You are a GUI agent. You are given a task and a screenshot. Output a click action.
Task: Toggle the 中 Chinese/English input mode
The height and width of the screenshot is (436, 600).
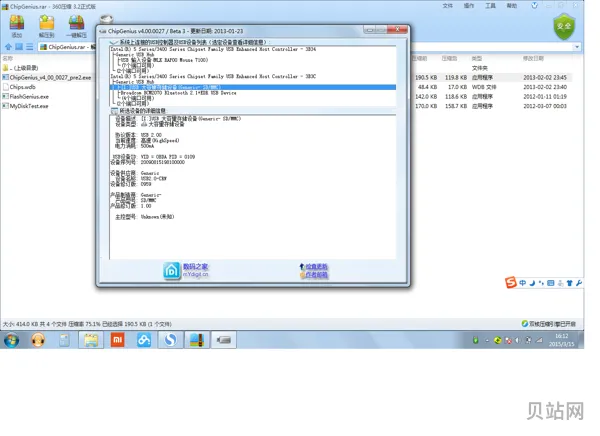pyautogui.click(x=522, y=283)
